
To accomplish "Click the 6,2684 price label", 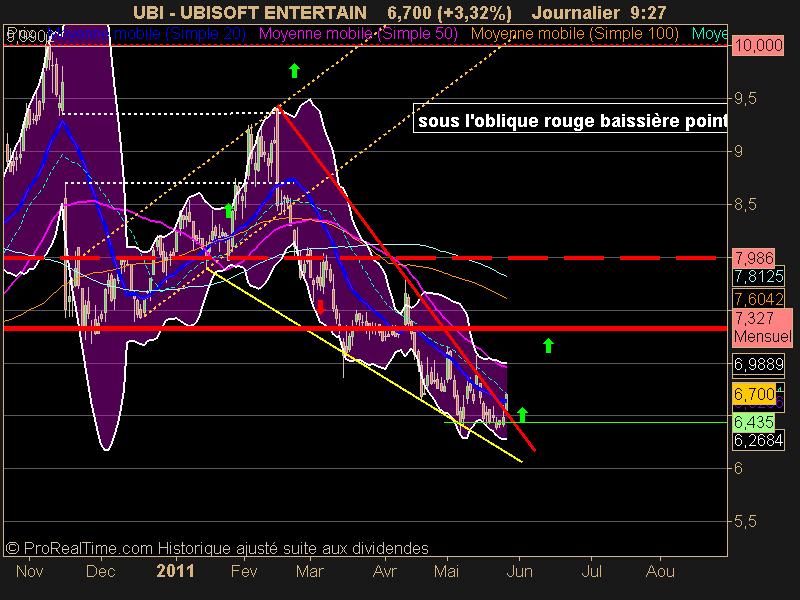I will [x=758, y=440].
